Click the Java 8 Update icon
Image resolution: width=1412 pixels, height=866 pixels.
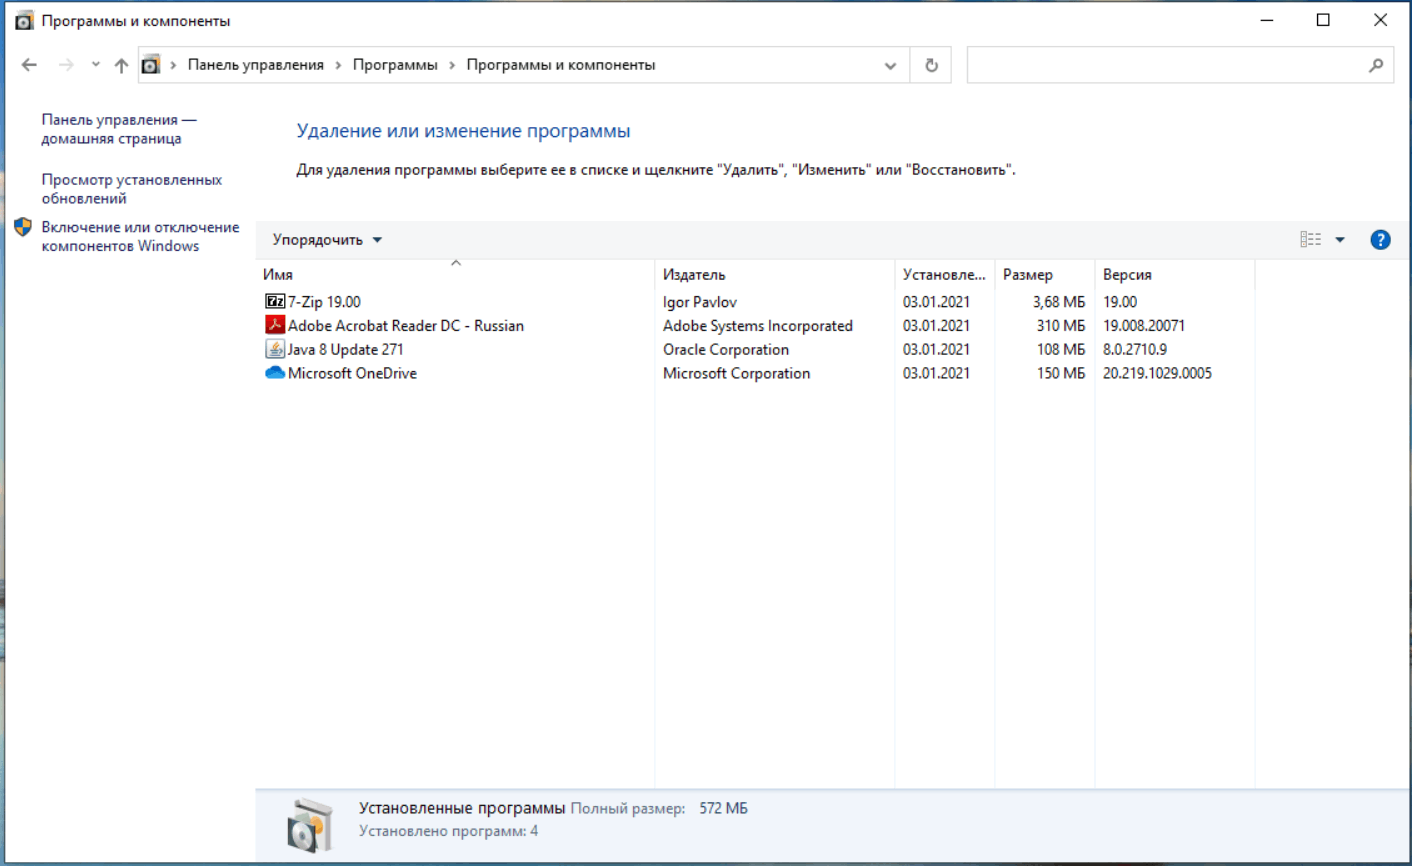(x=275, y=349)
